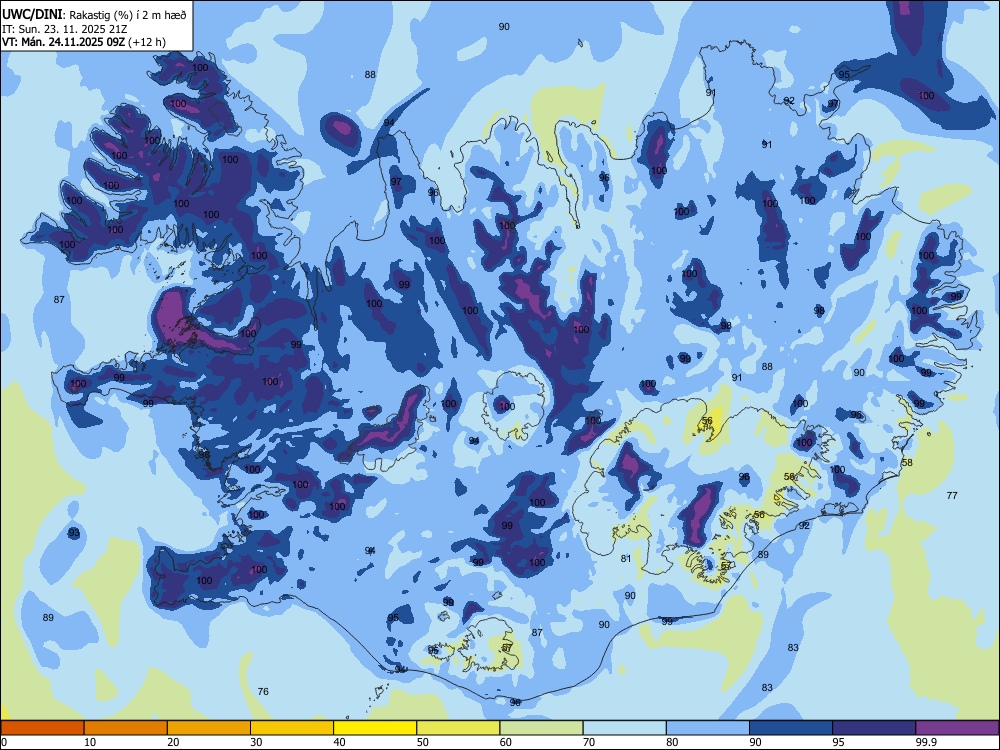Click the 'VT: Mán. 24.11.2025 09Z (+12 h)' line
The height and width of the screenshot is (750, 1000).
point(84,42)
